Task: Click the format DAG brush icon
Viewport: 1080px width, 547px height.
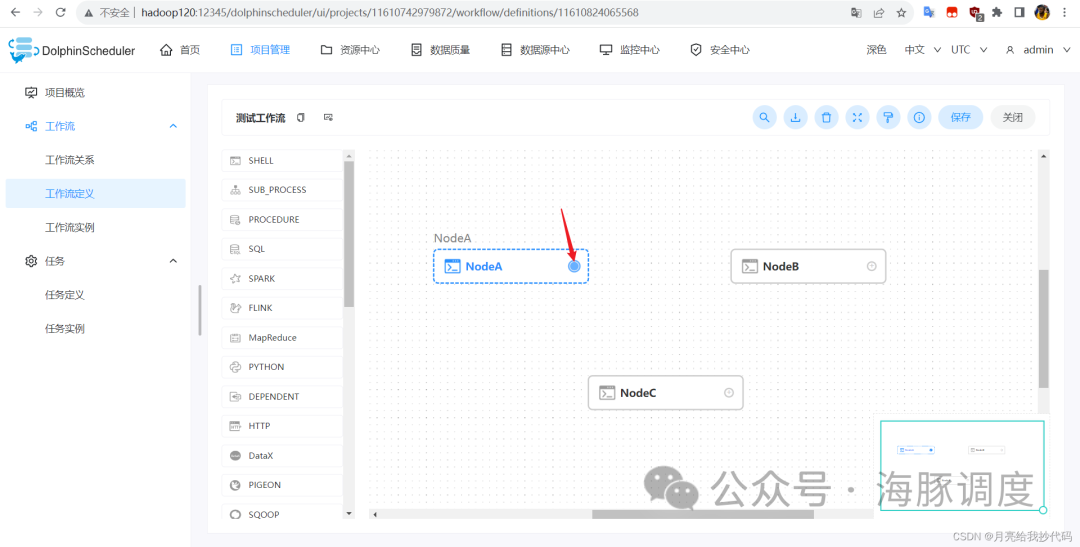Action: tap(888, 117)
